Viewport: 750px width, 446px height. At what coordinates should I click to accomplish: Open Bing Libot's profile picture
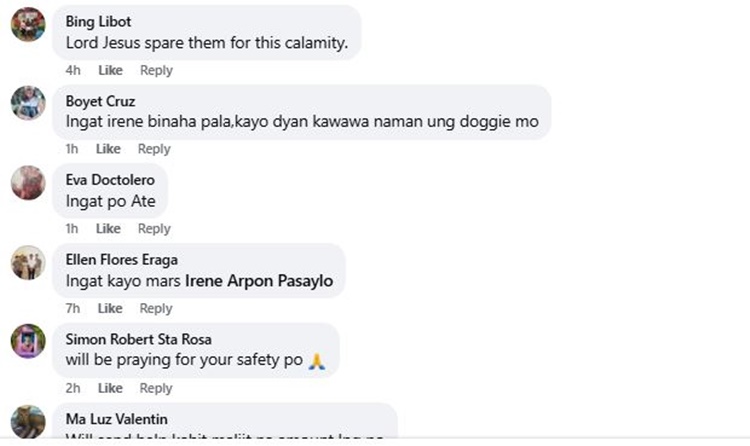pyautogui.click(x=28, y=24)
